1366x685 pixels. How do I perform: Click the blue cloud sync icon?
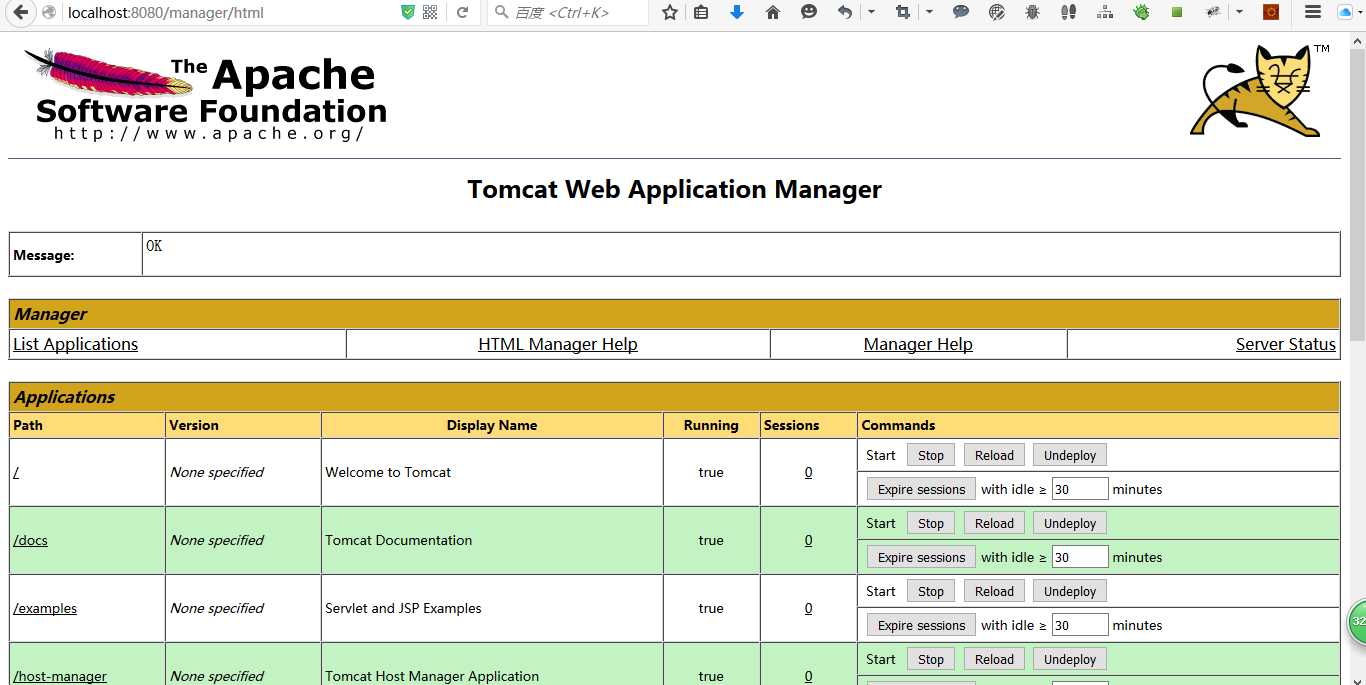1345,12
